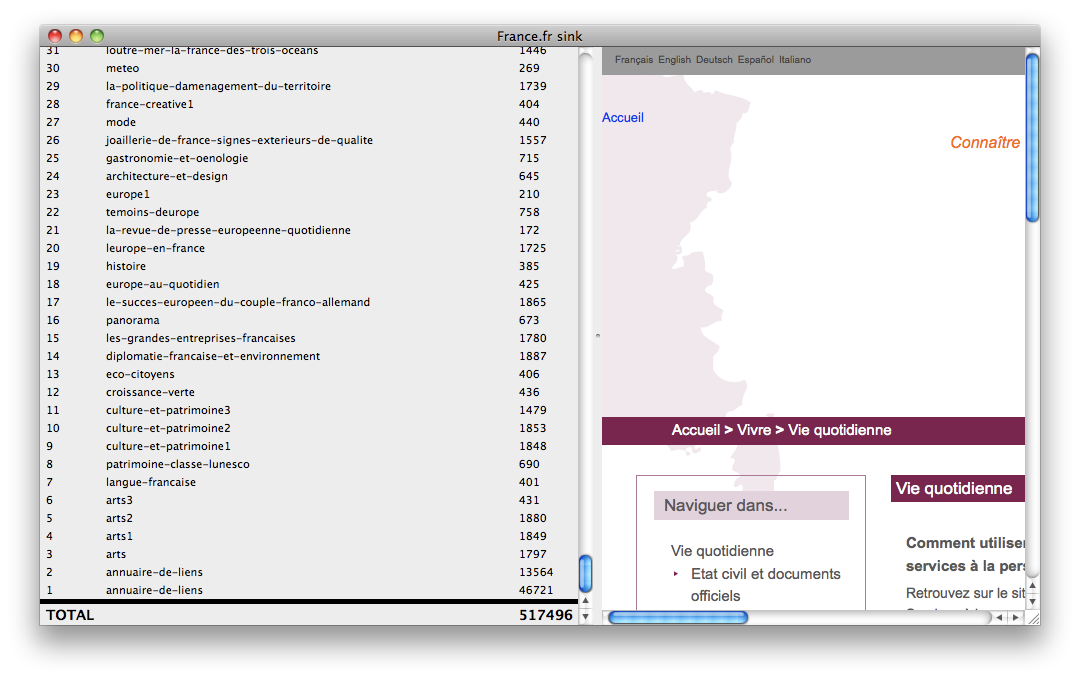Click the list pane's scroll-down arrow
Screen dimensions: 1080x680
tap(586, 615)
